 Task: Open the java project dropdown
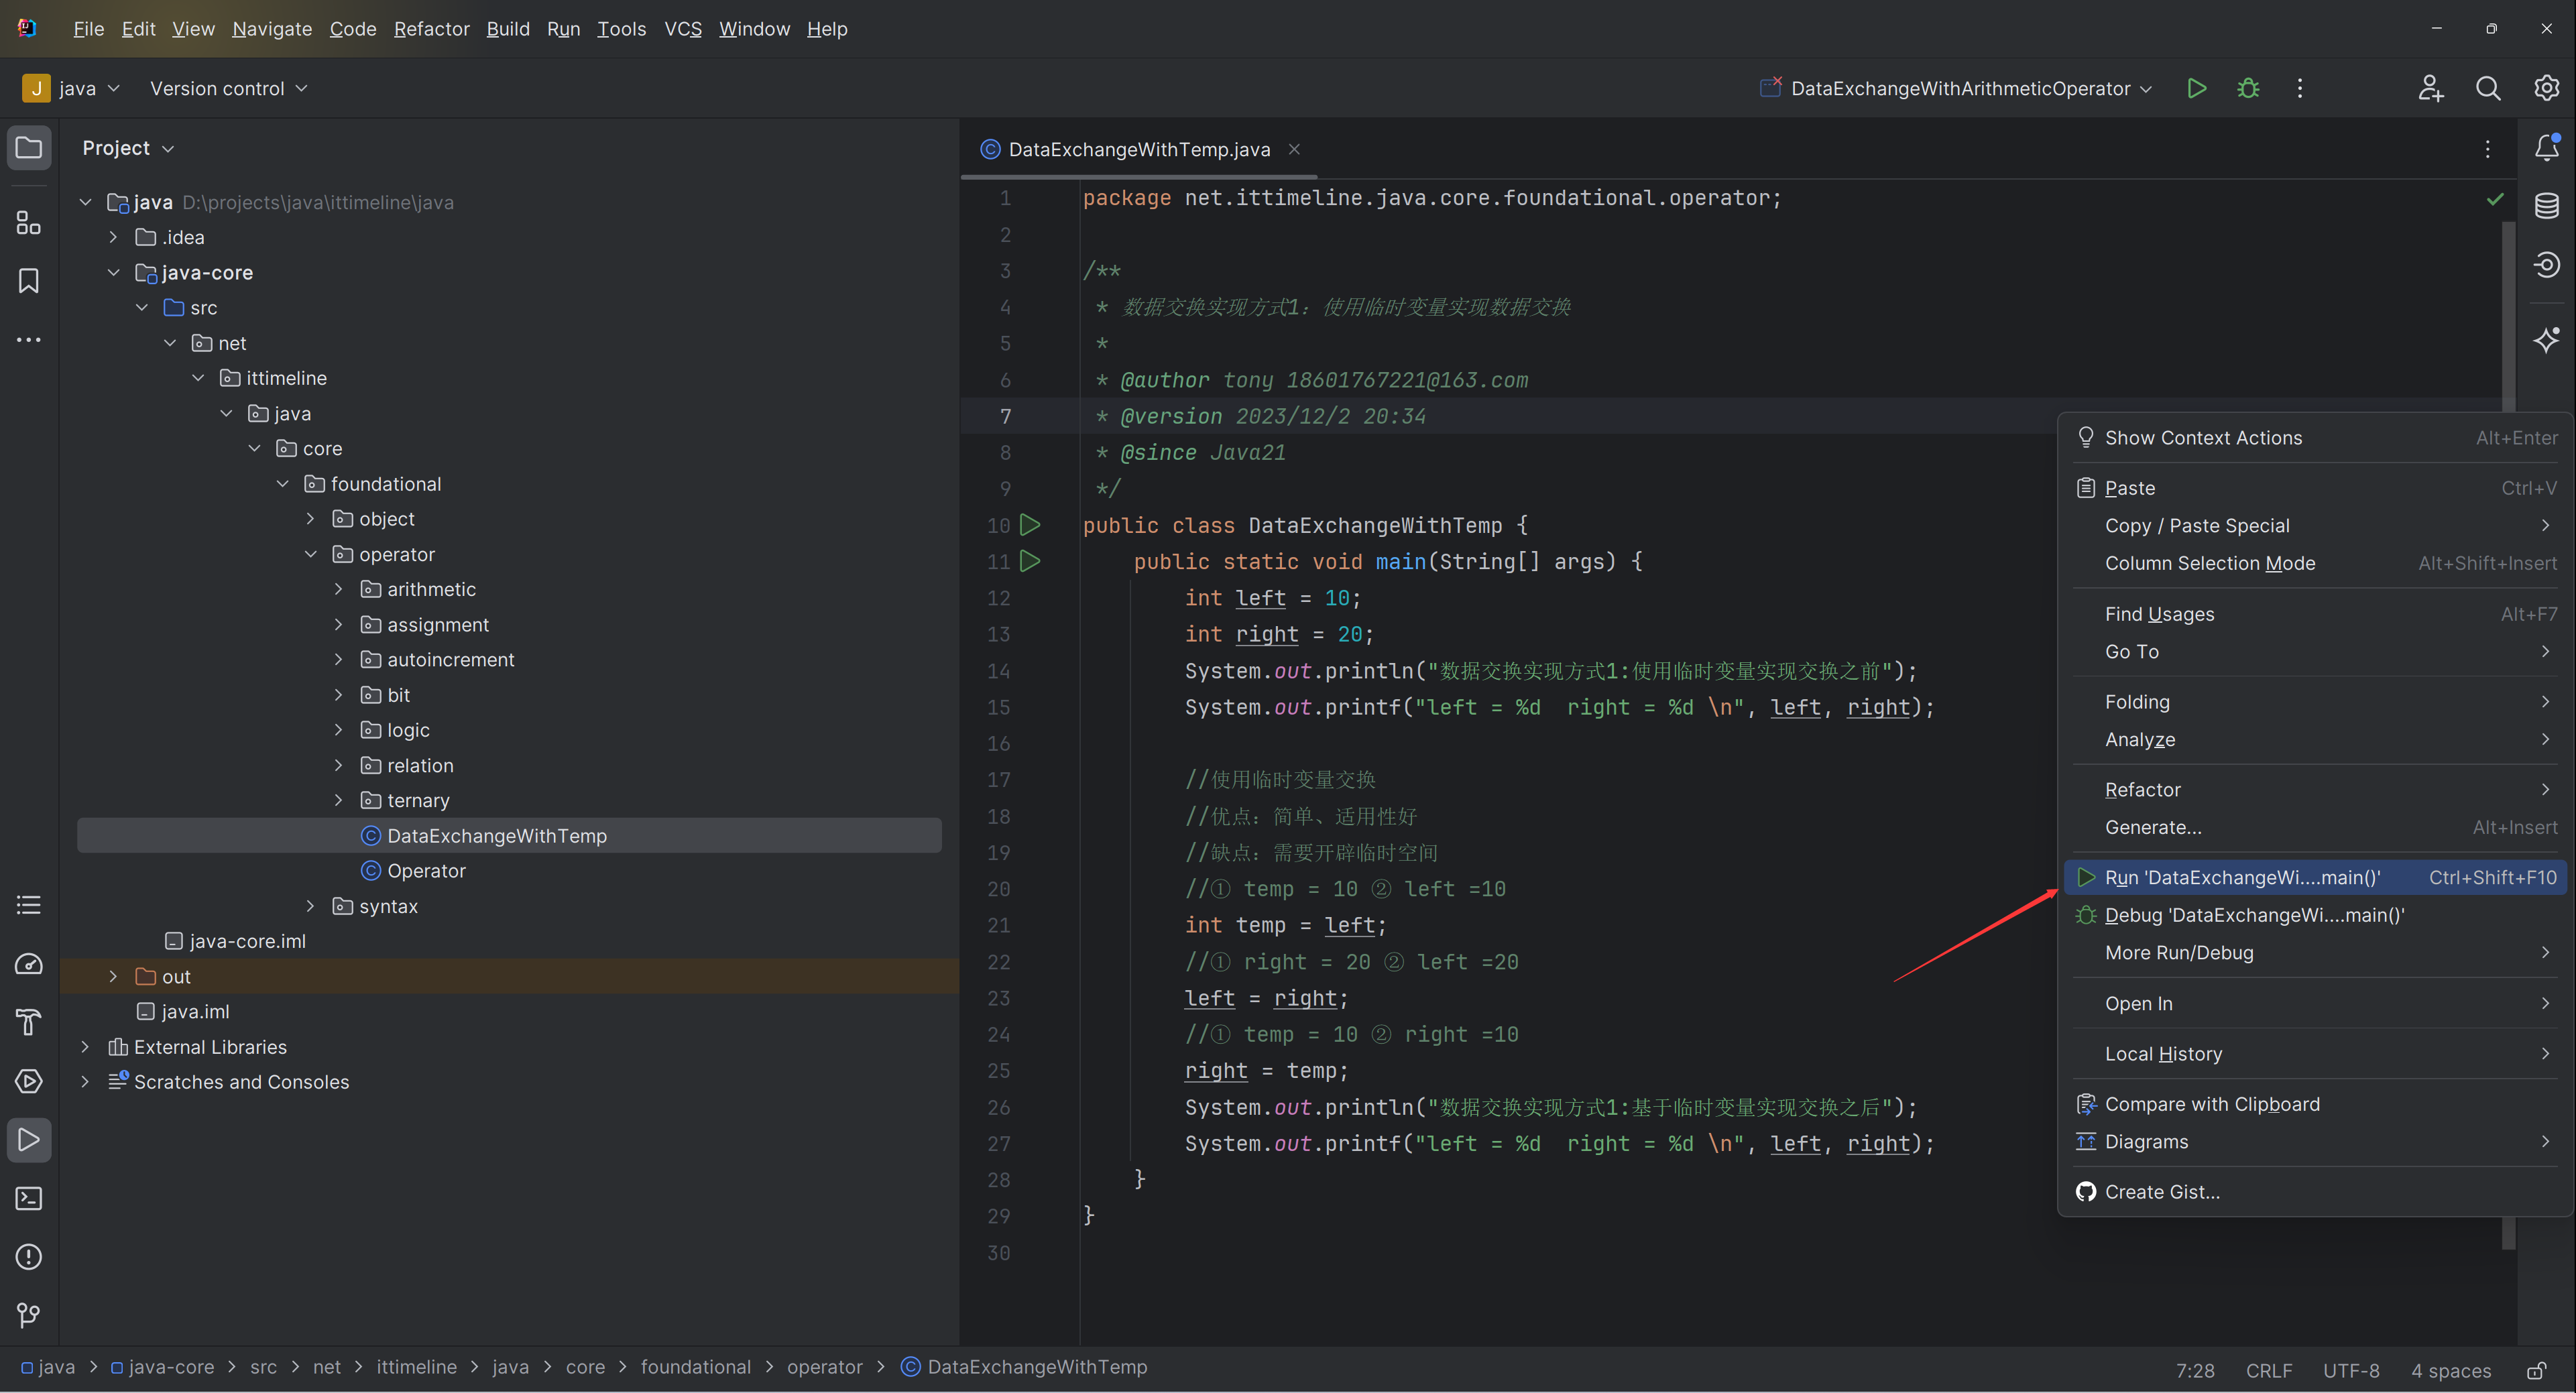(72, 88)
